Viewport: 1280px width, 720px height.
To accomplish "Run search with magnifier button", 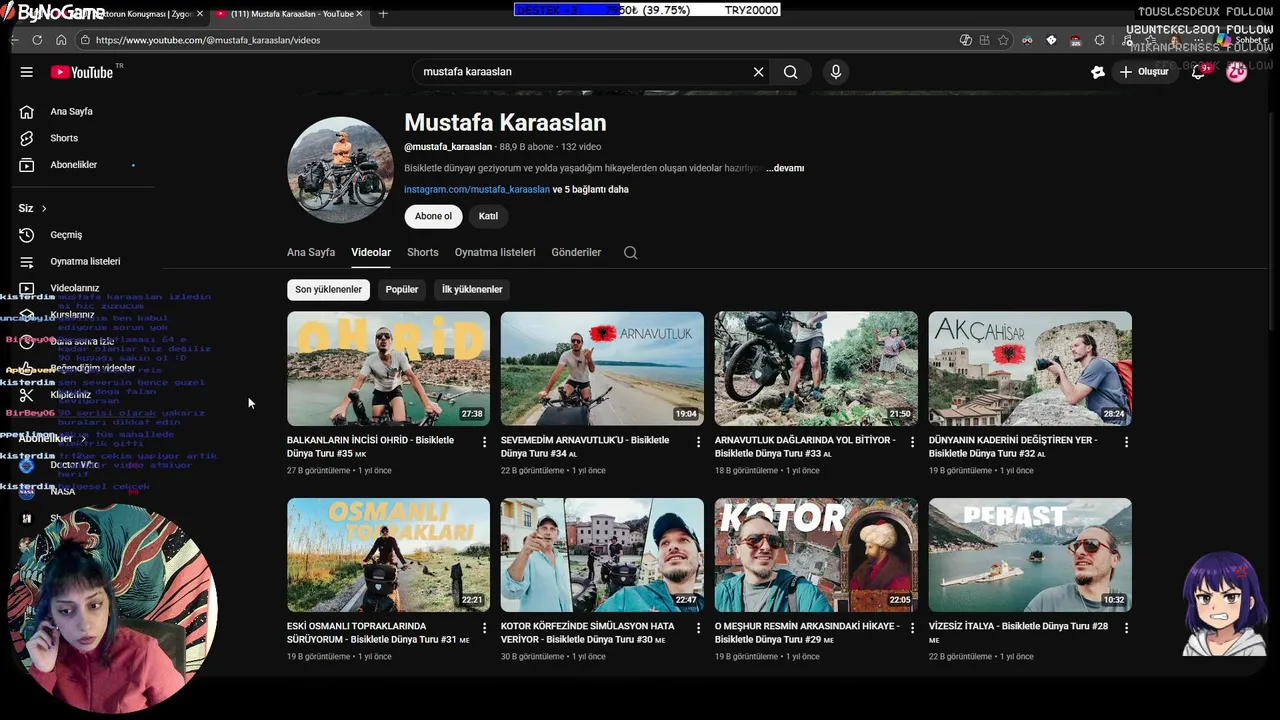I will coord(790,72).
